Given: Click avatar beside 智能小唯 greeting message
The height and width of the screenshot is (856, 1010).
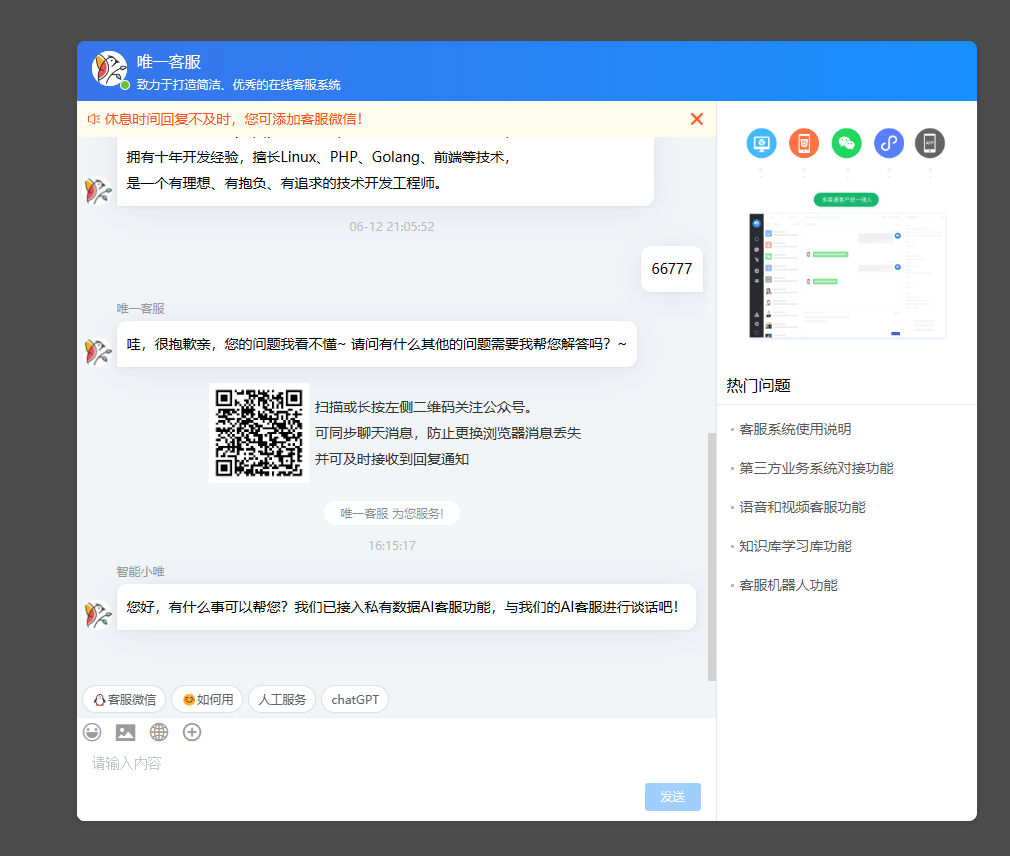Looking at the screenshot, I should (98, 615).
